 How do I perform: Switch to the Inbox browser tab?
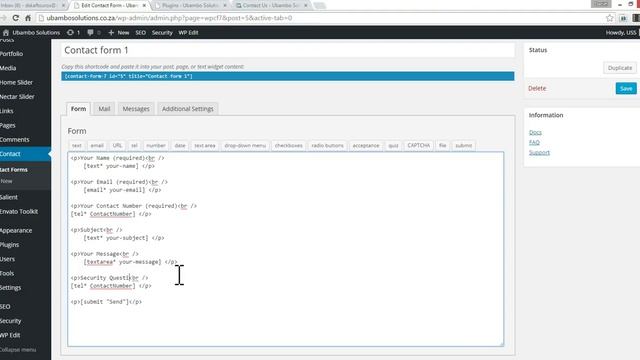pyautogui.click(x=32, y=5)
